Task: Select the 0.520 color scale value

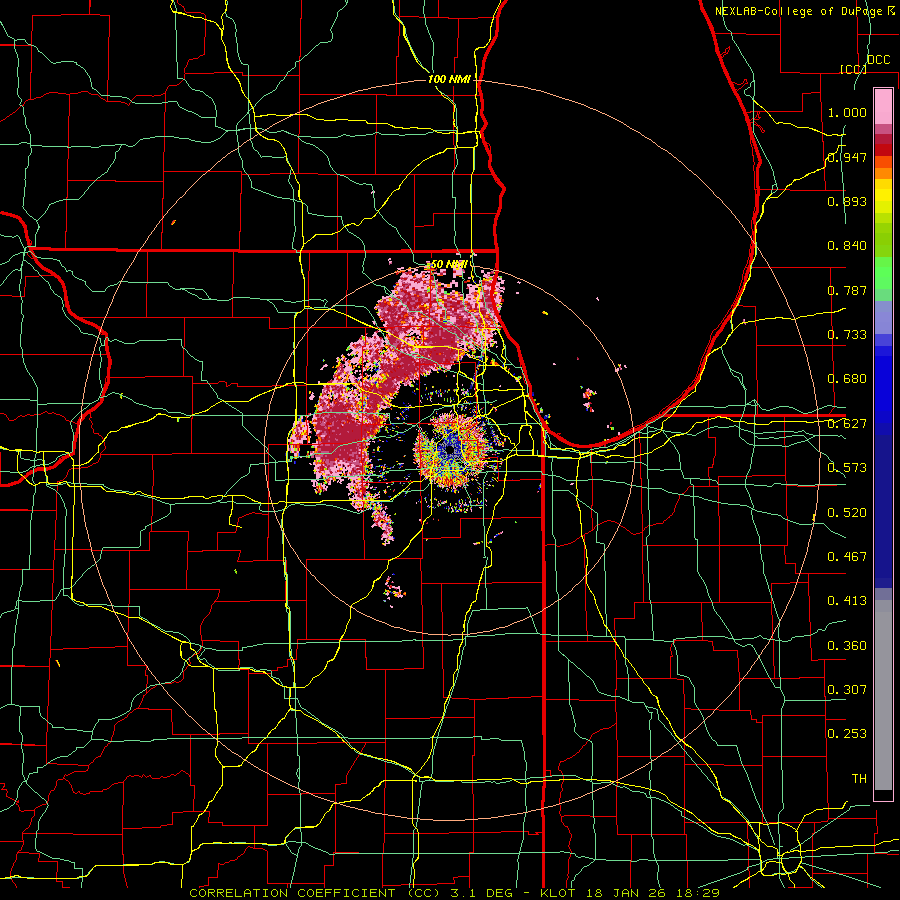Action: (847, 512)
